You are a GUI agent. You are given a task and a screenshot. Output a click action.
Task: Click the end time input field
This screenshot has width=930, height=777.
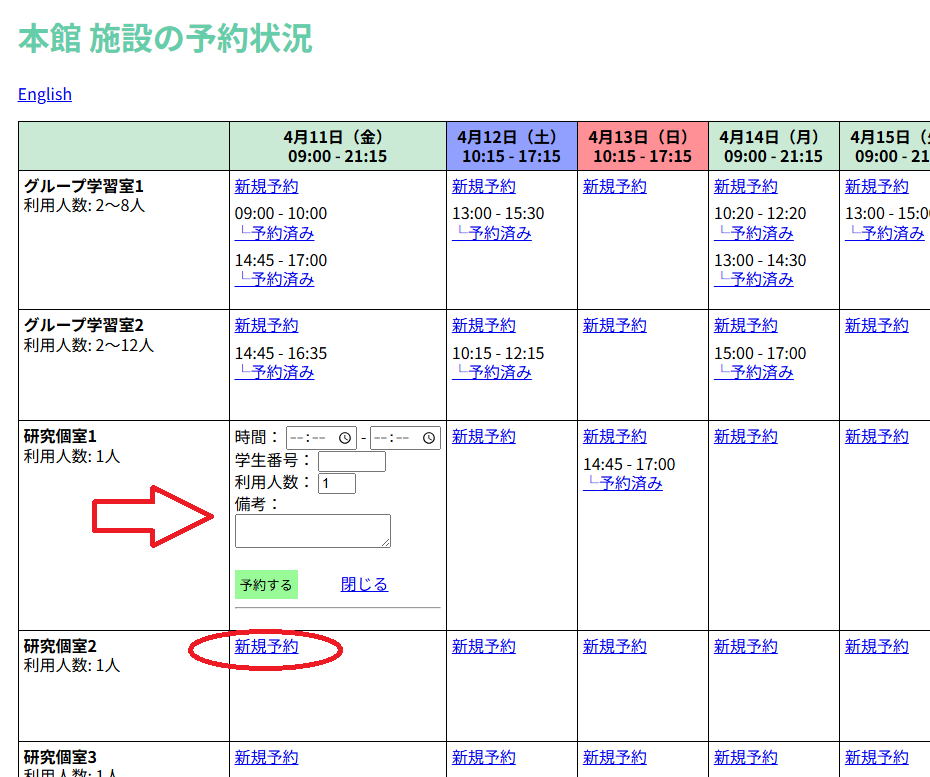pos(396,438)
